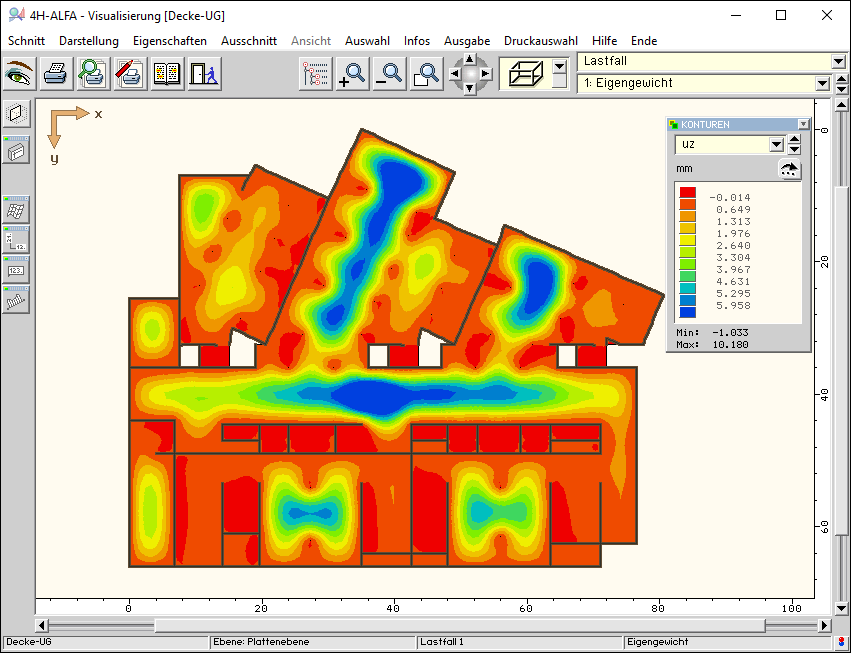
Task: Toggle the spring supports display button
Action: (17, 299)
